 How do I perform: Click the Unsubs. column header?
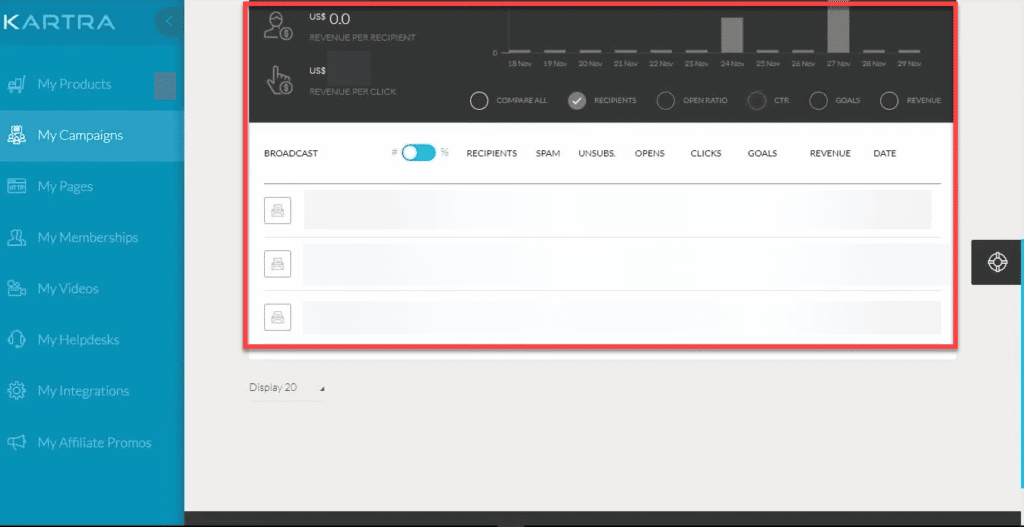(x=597, y=153)
